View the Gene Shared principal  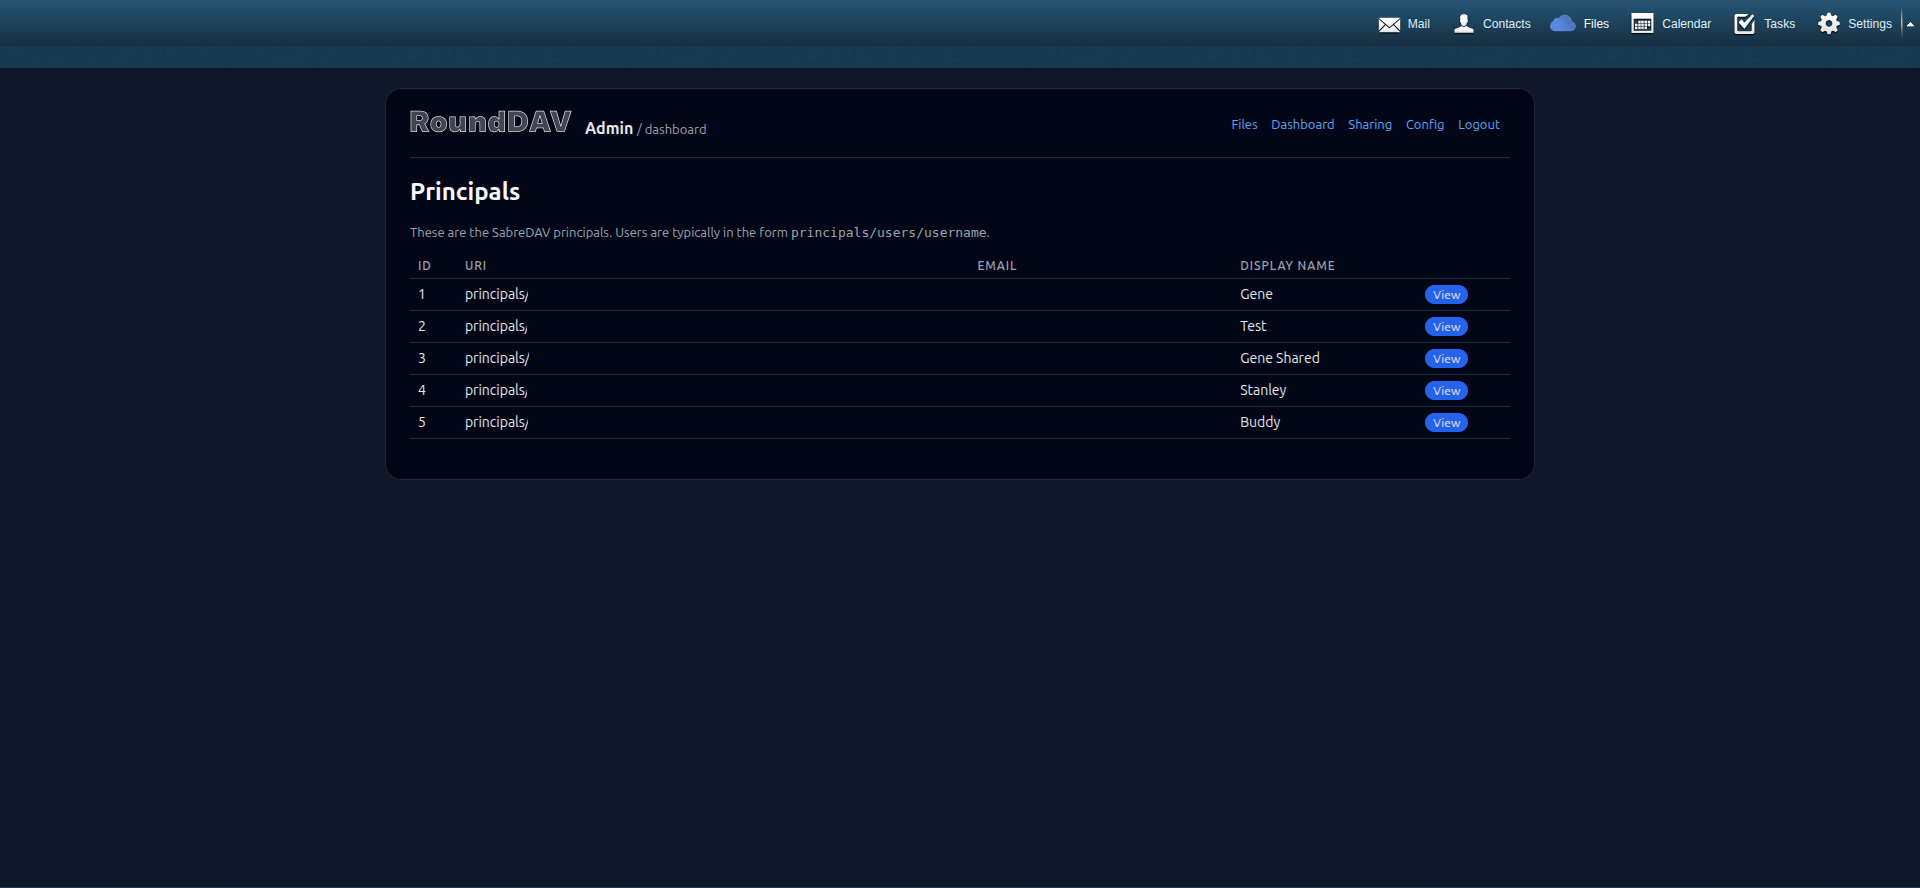click(1446, 359)
